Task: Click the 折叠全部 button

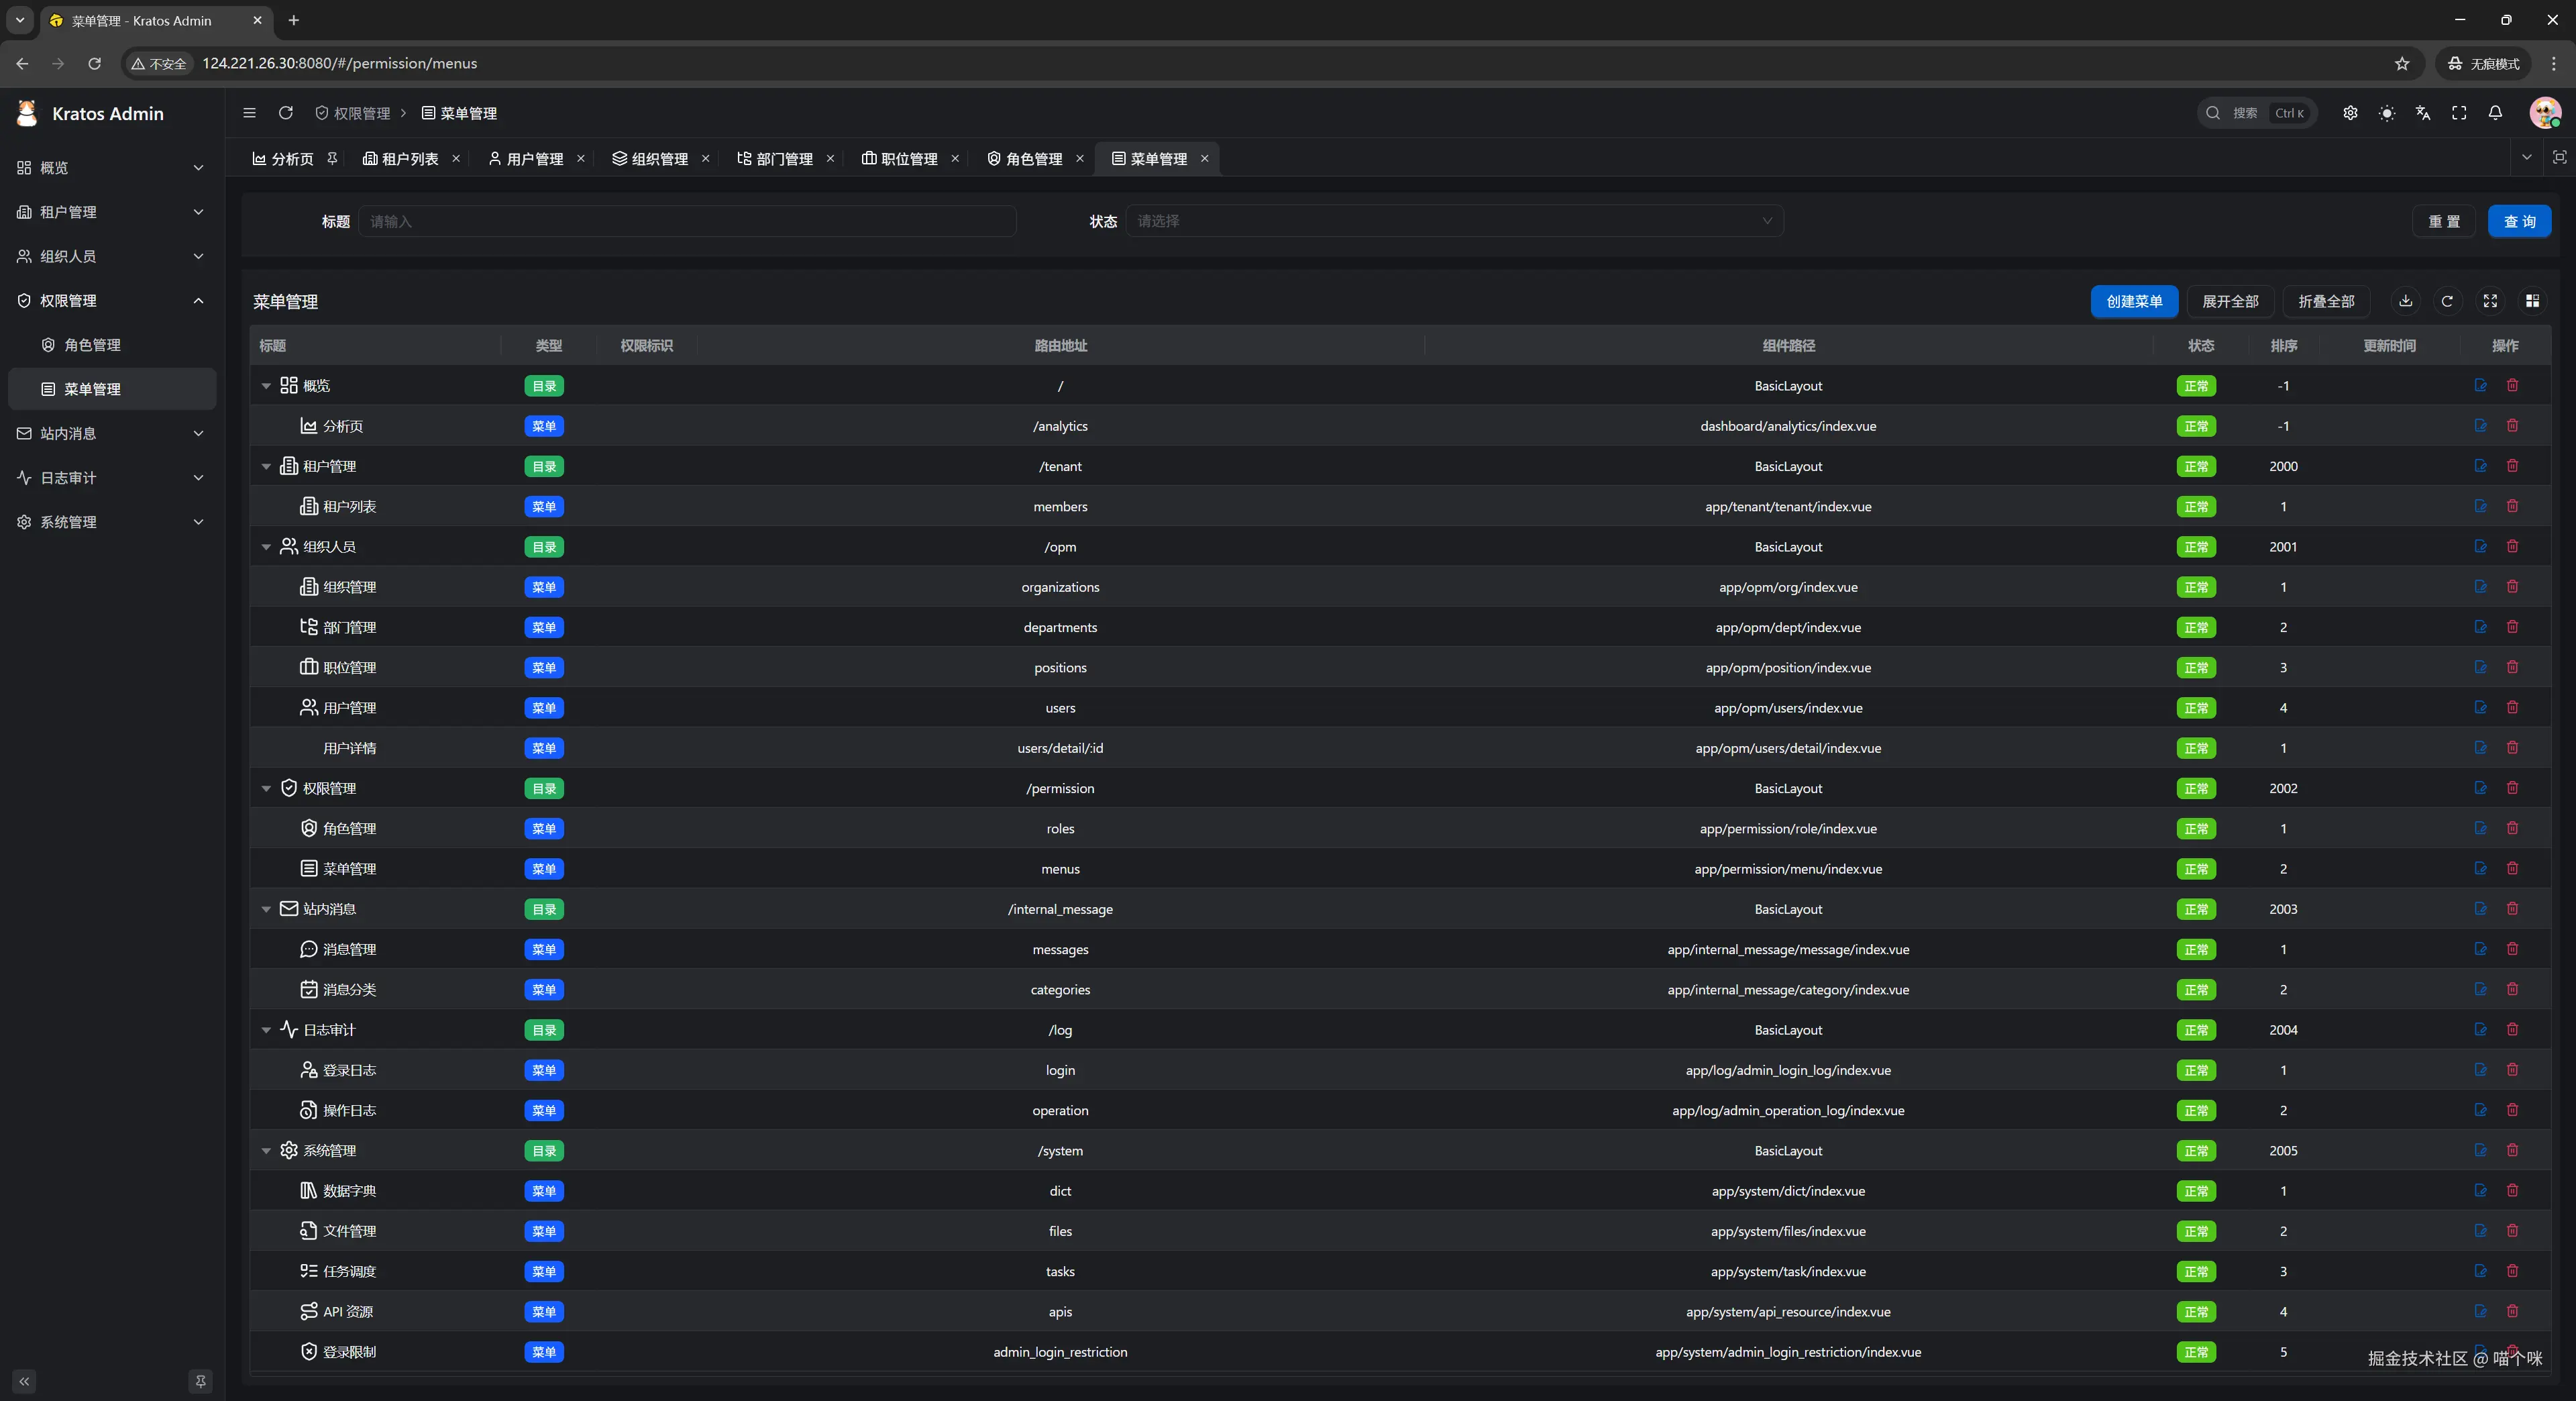Action: (x=2326, y=301)
